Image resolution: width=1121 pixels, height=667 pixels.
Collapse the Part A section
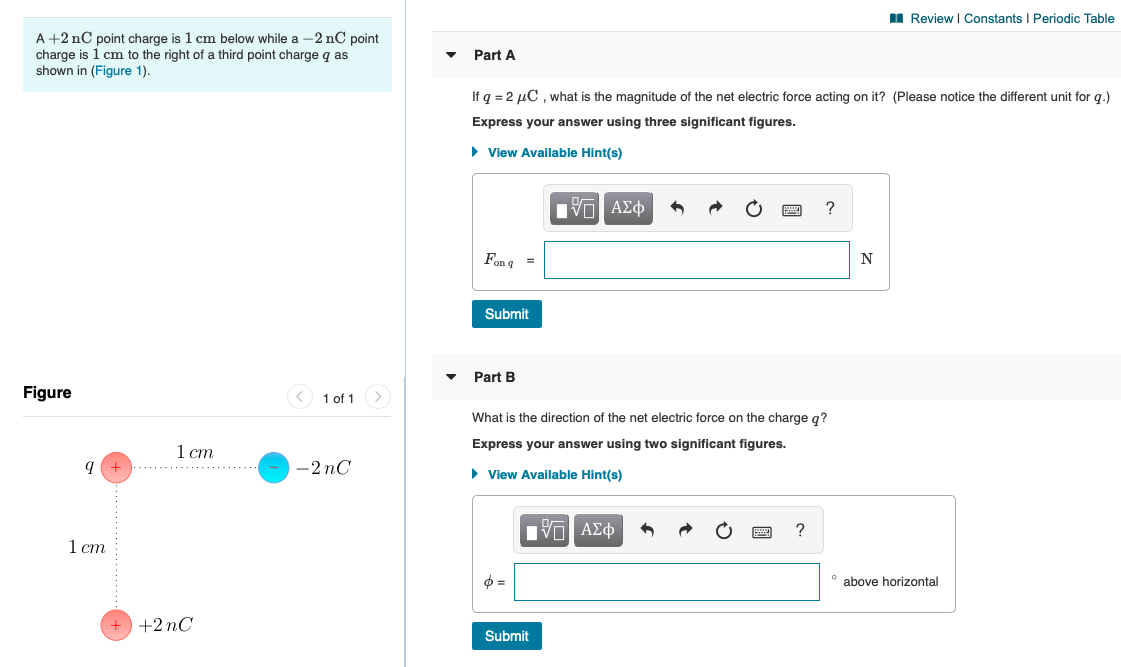(450, 55)
